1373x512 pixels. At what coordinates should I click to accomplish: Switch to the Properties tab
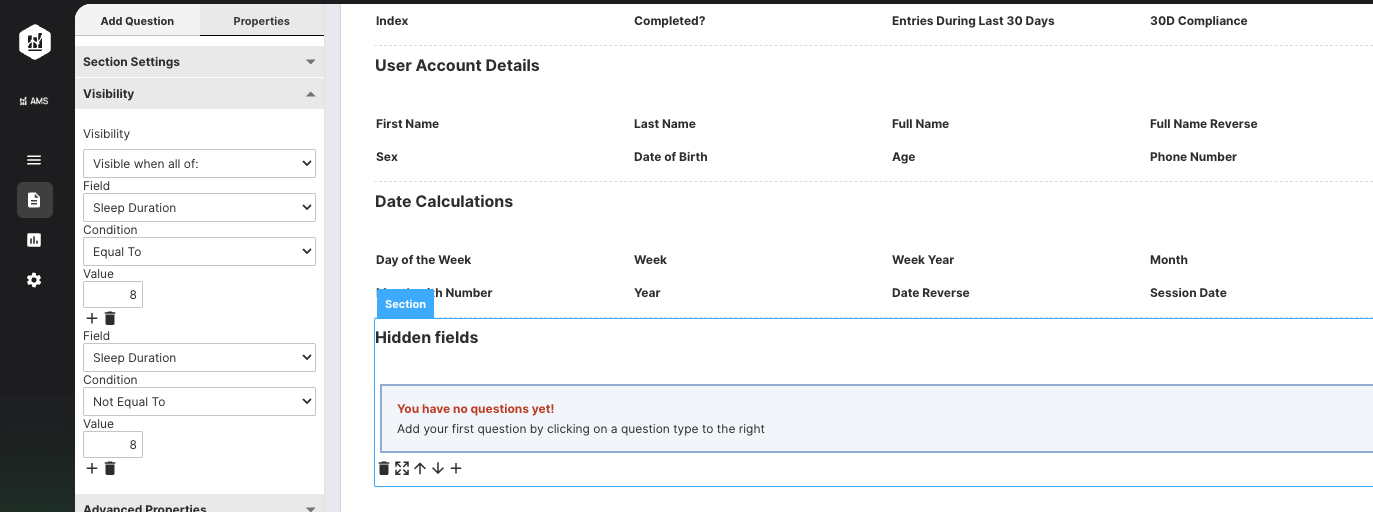tap(262, 21)
